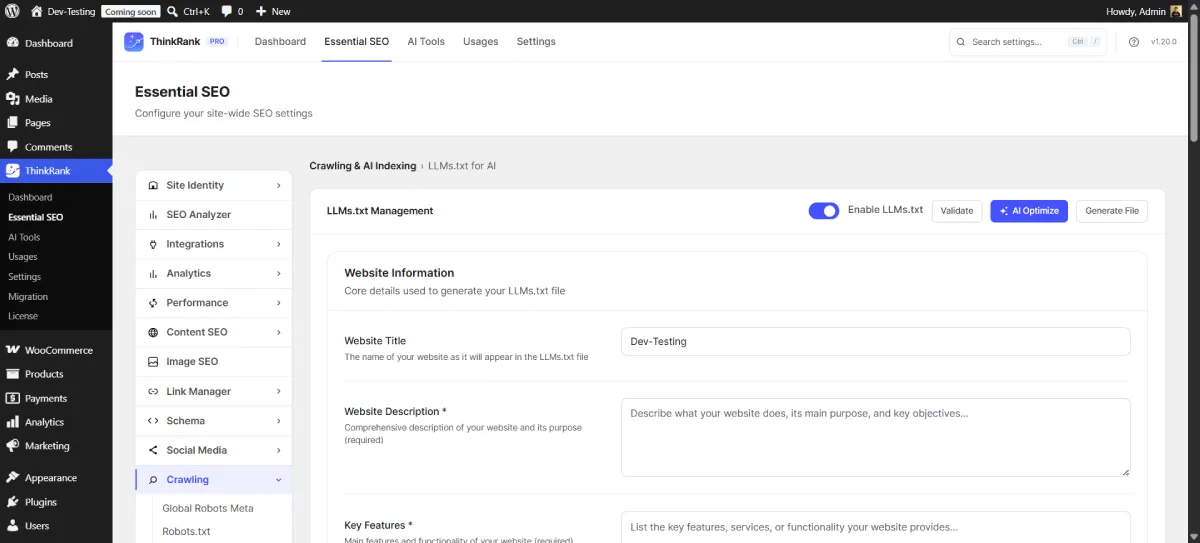Open the License submenu link

point(23,316)
